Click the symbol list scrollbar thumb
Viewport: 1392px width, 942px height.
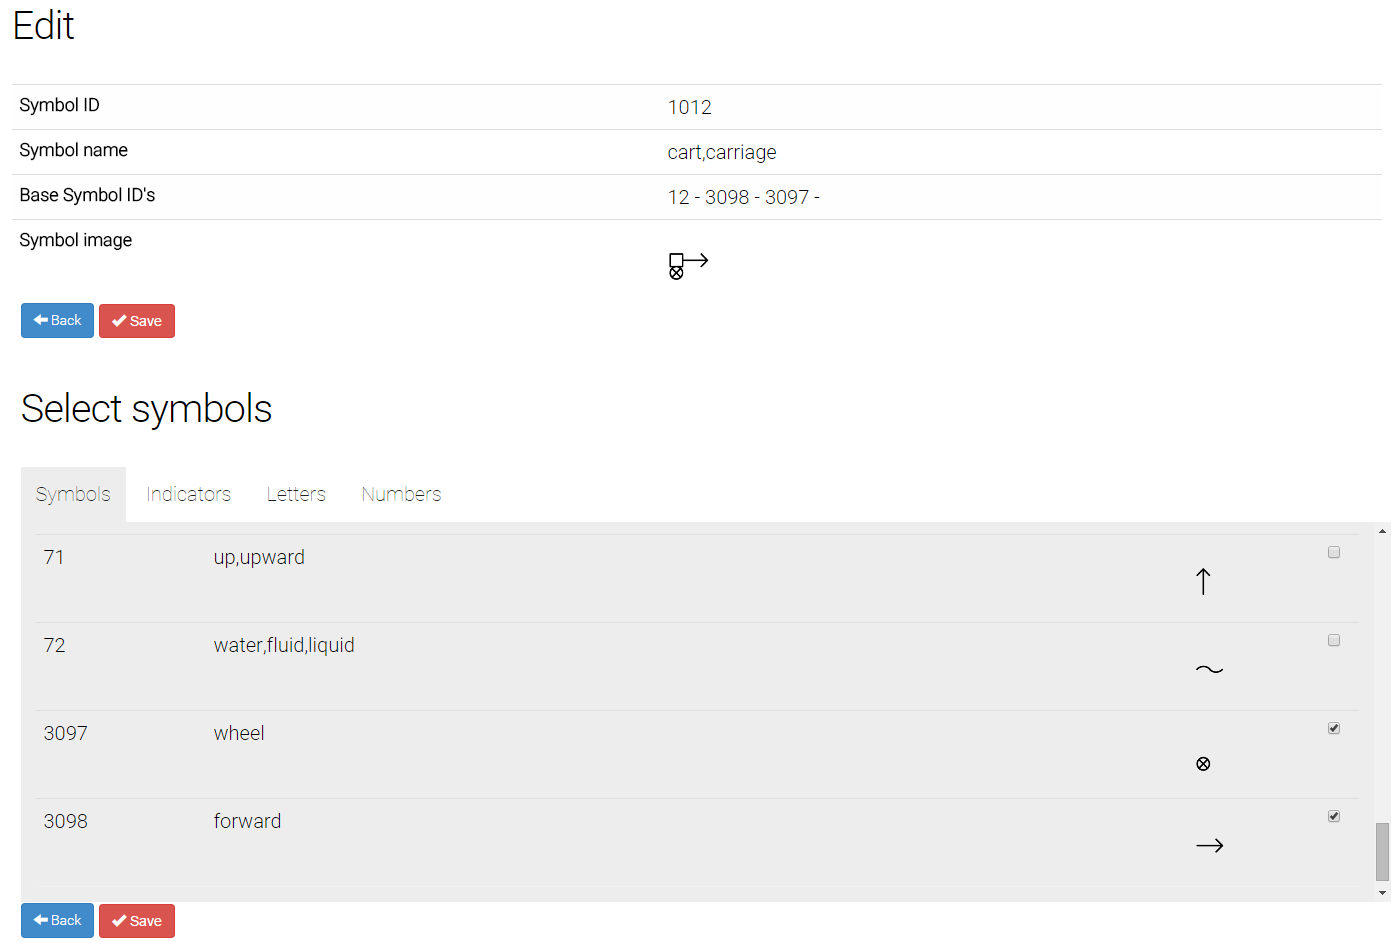coord(1382,852)
